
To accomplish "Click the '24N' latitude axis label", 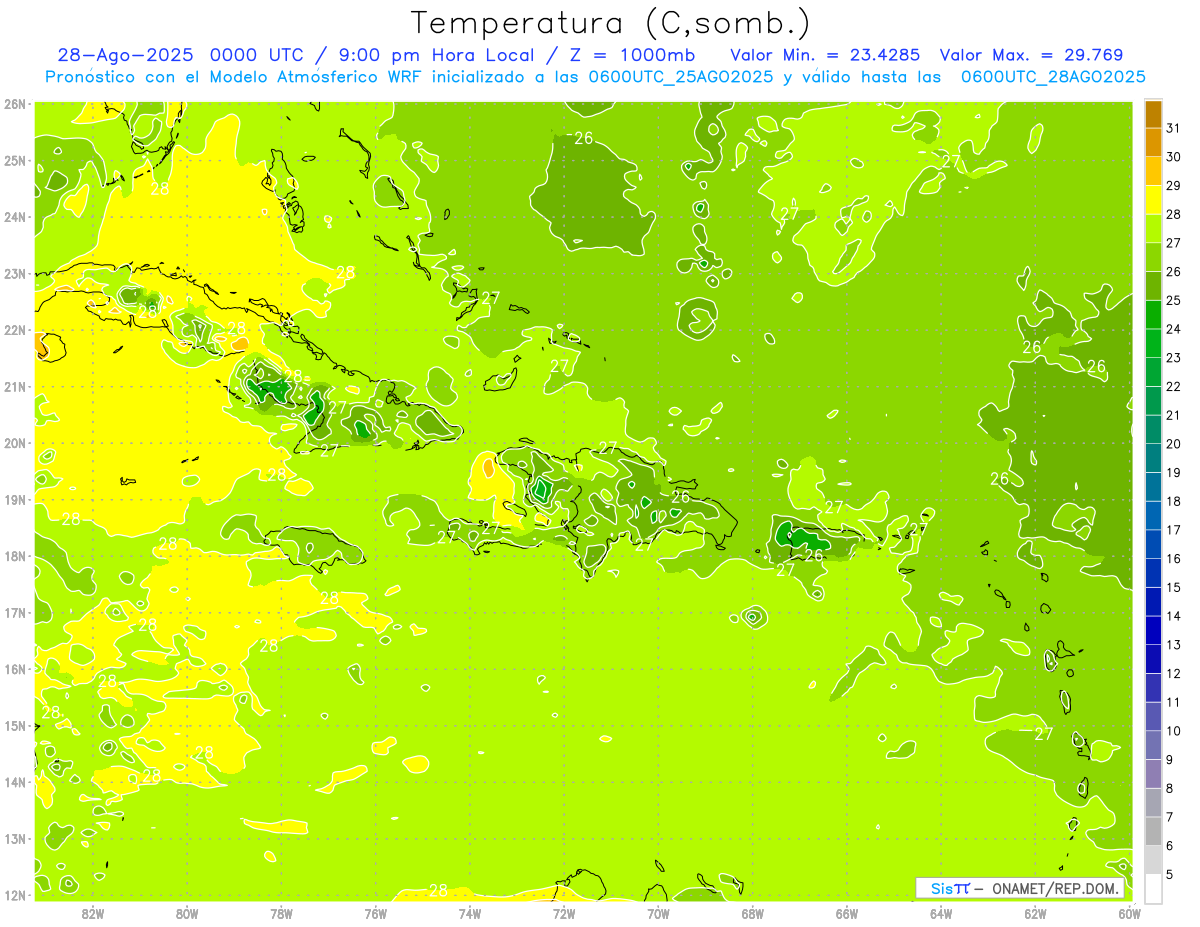I will [x=16, y=217].
